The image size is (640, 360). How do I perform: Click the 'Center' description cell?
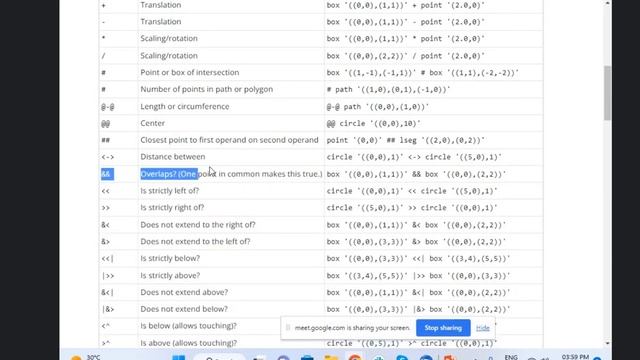click(153, 123)
